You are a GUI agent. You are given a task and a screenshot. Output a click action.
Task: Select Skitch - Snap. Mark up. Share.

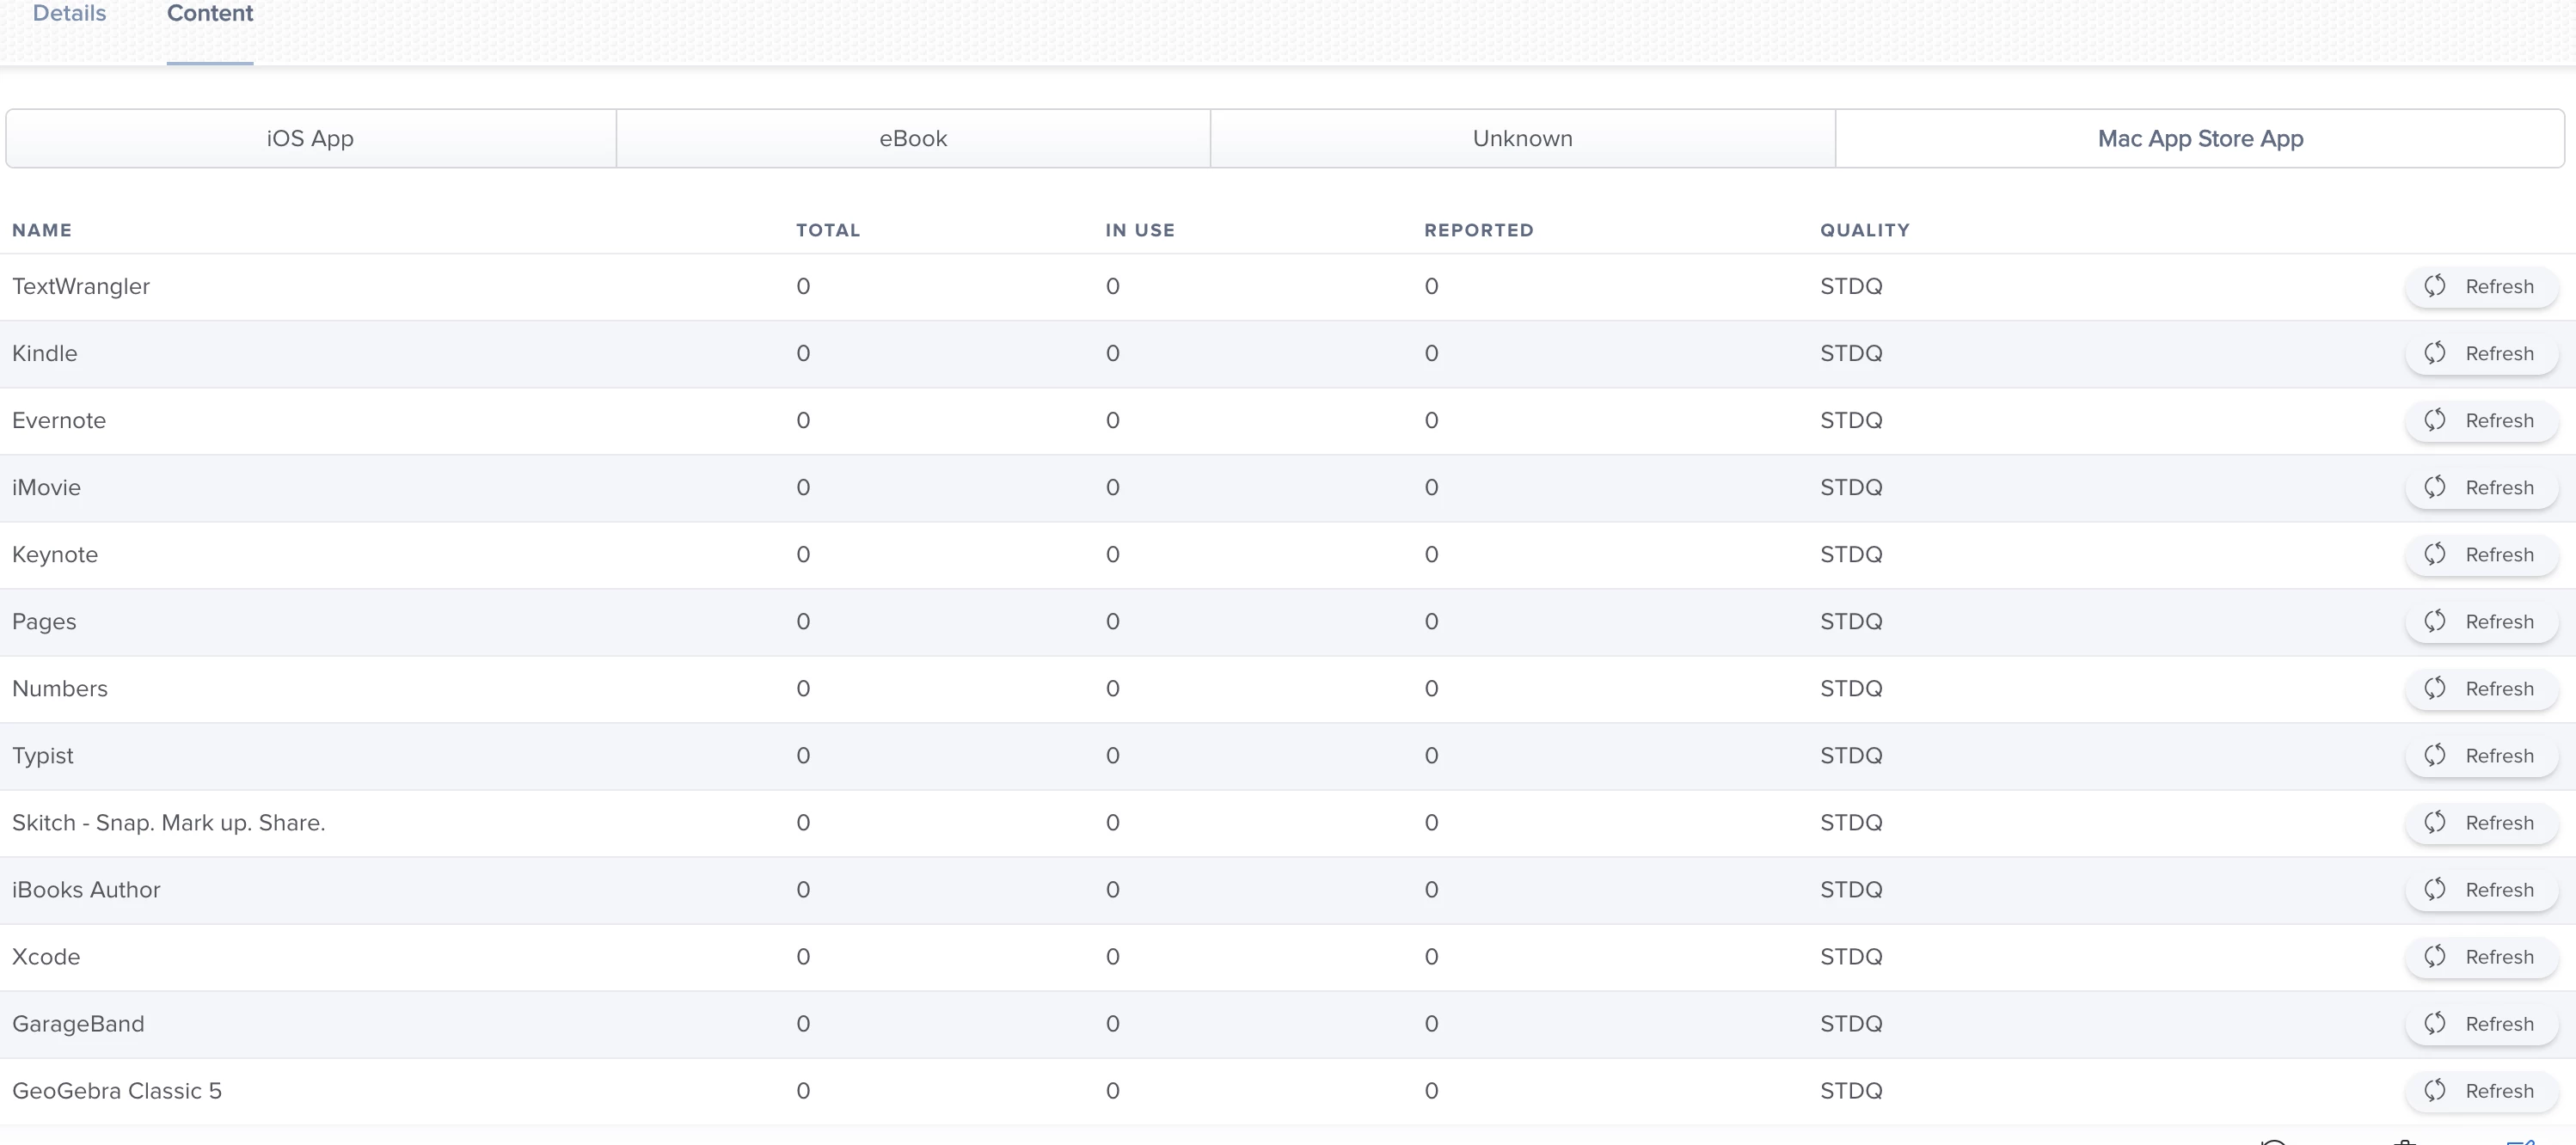(169, 823)
